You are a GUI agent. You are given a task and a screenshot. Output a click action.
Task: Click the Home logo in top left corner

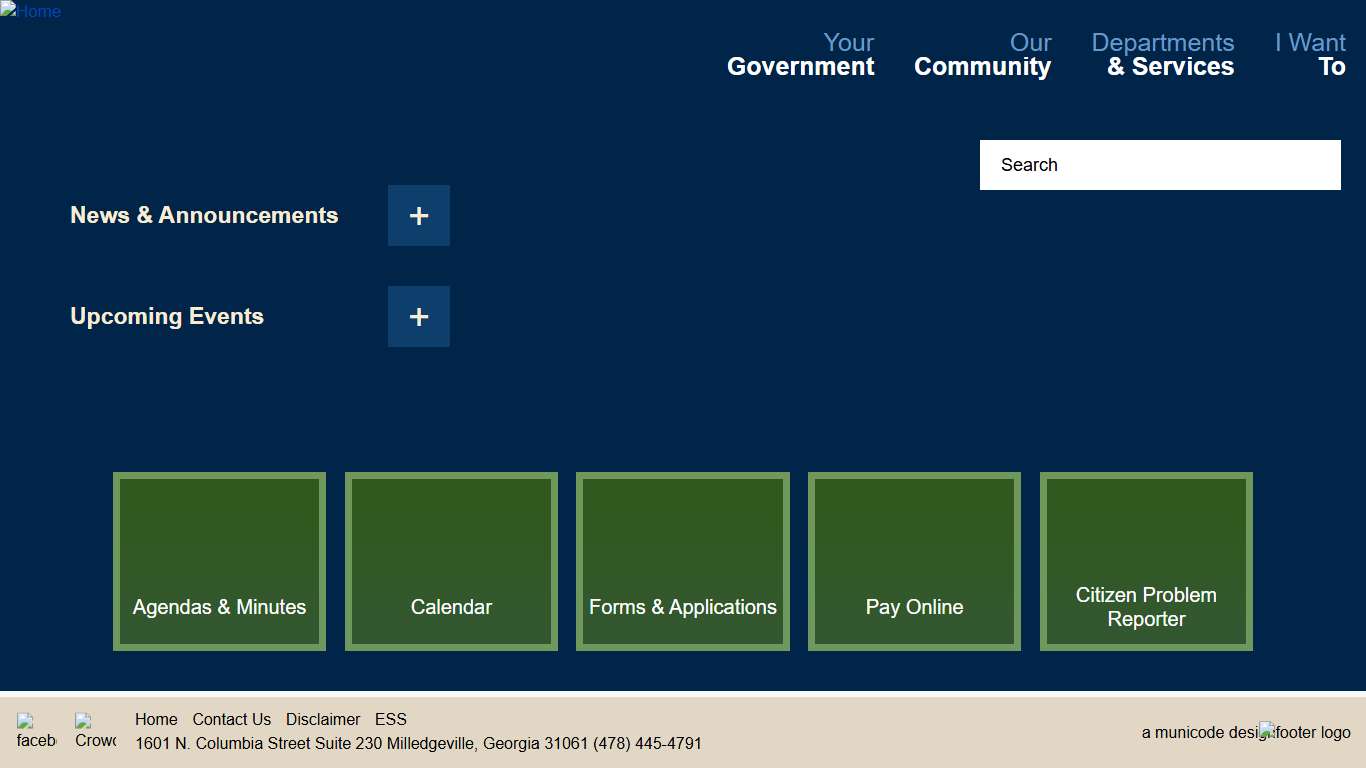[31, 12]
